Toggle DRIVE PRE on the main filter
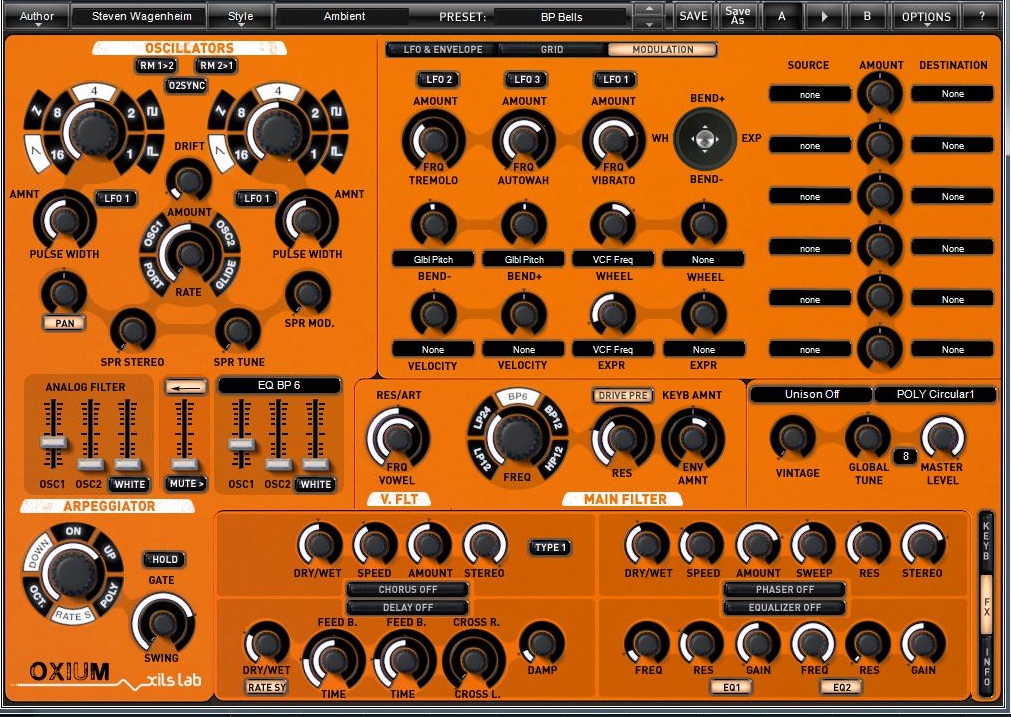The height and width of the screenshot is (717, 1011). [623, 395]
